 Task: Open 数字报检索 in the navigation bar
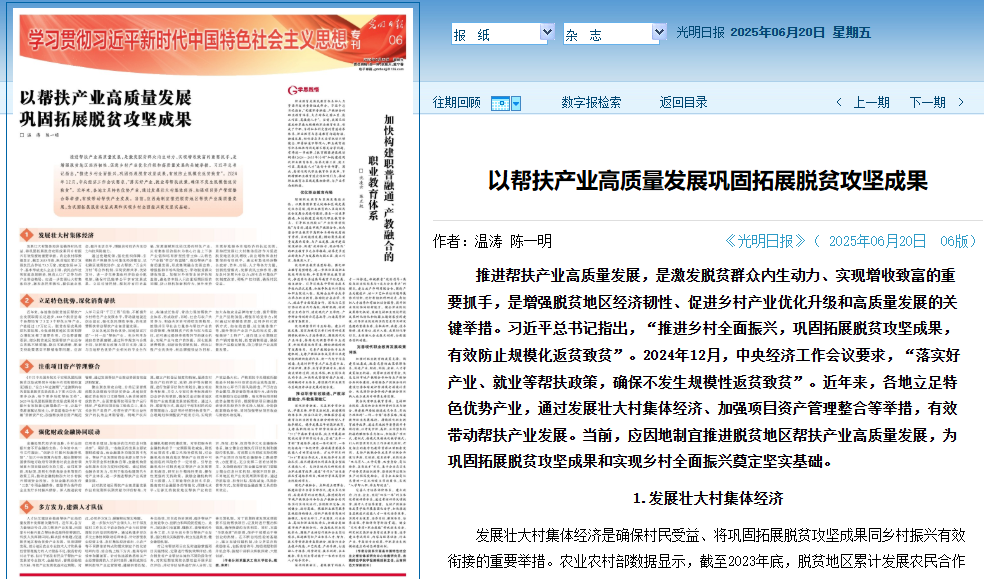(x=591, y=102)
